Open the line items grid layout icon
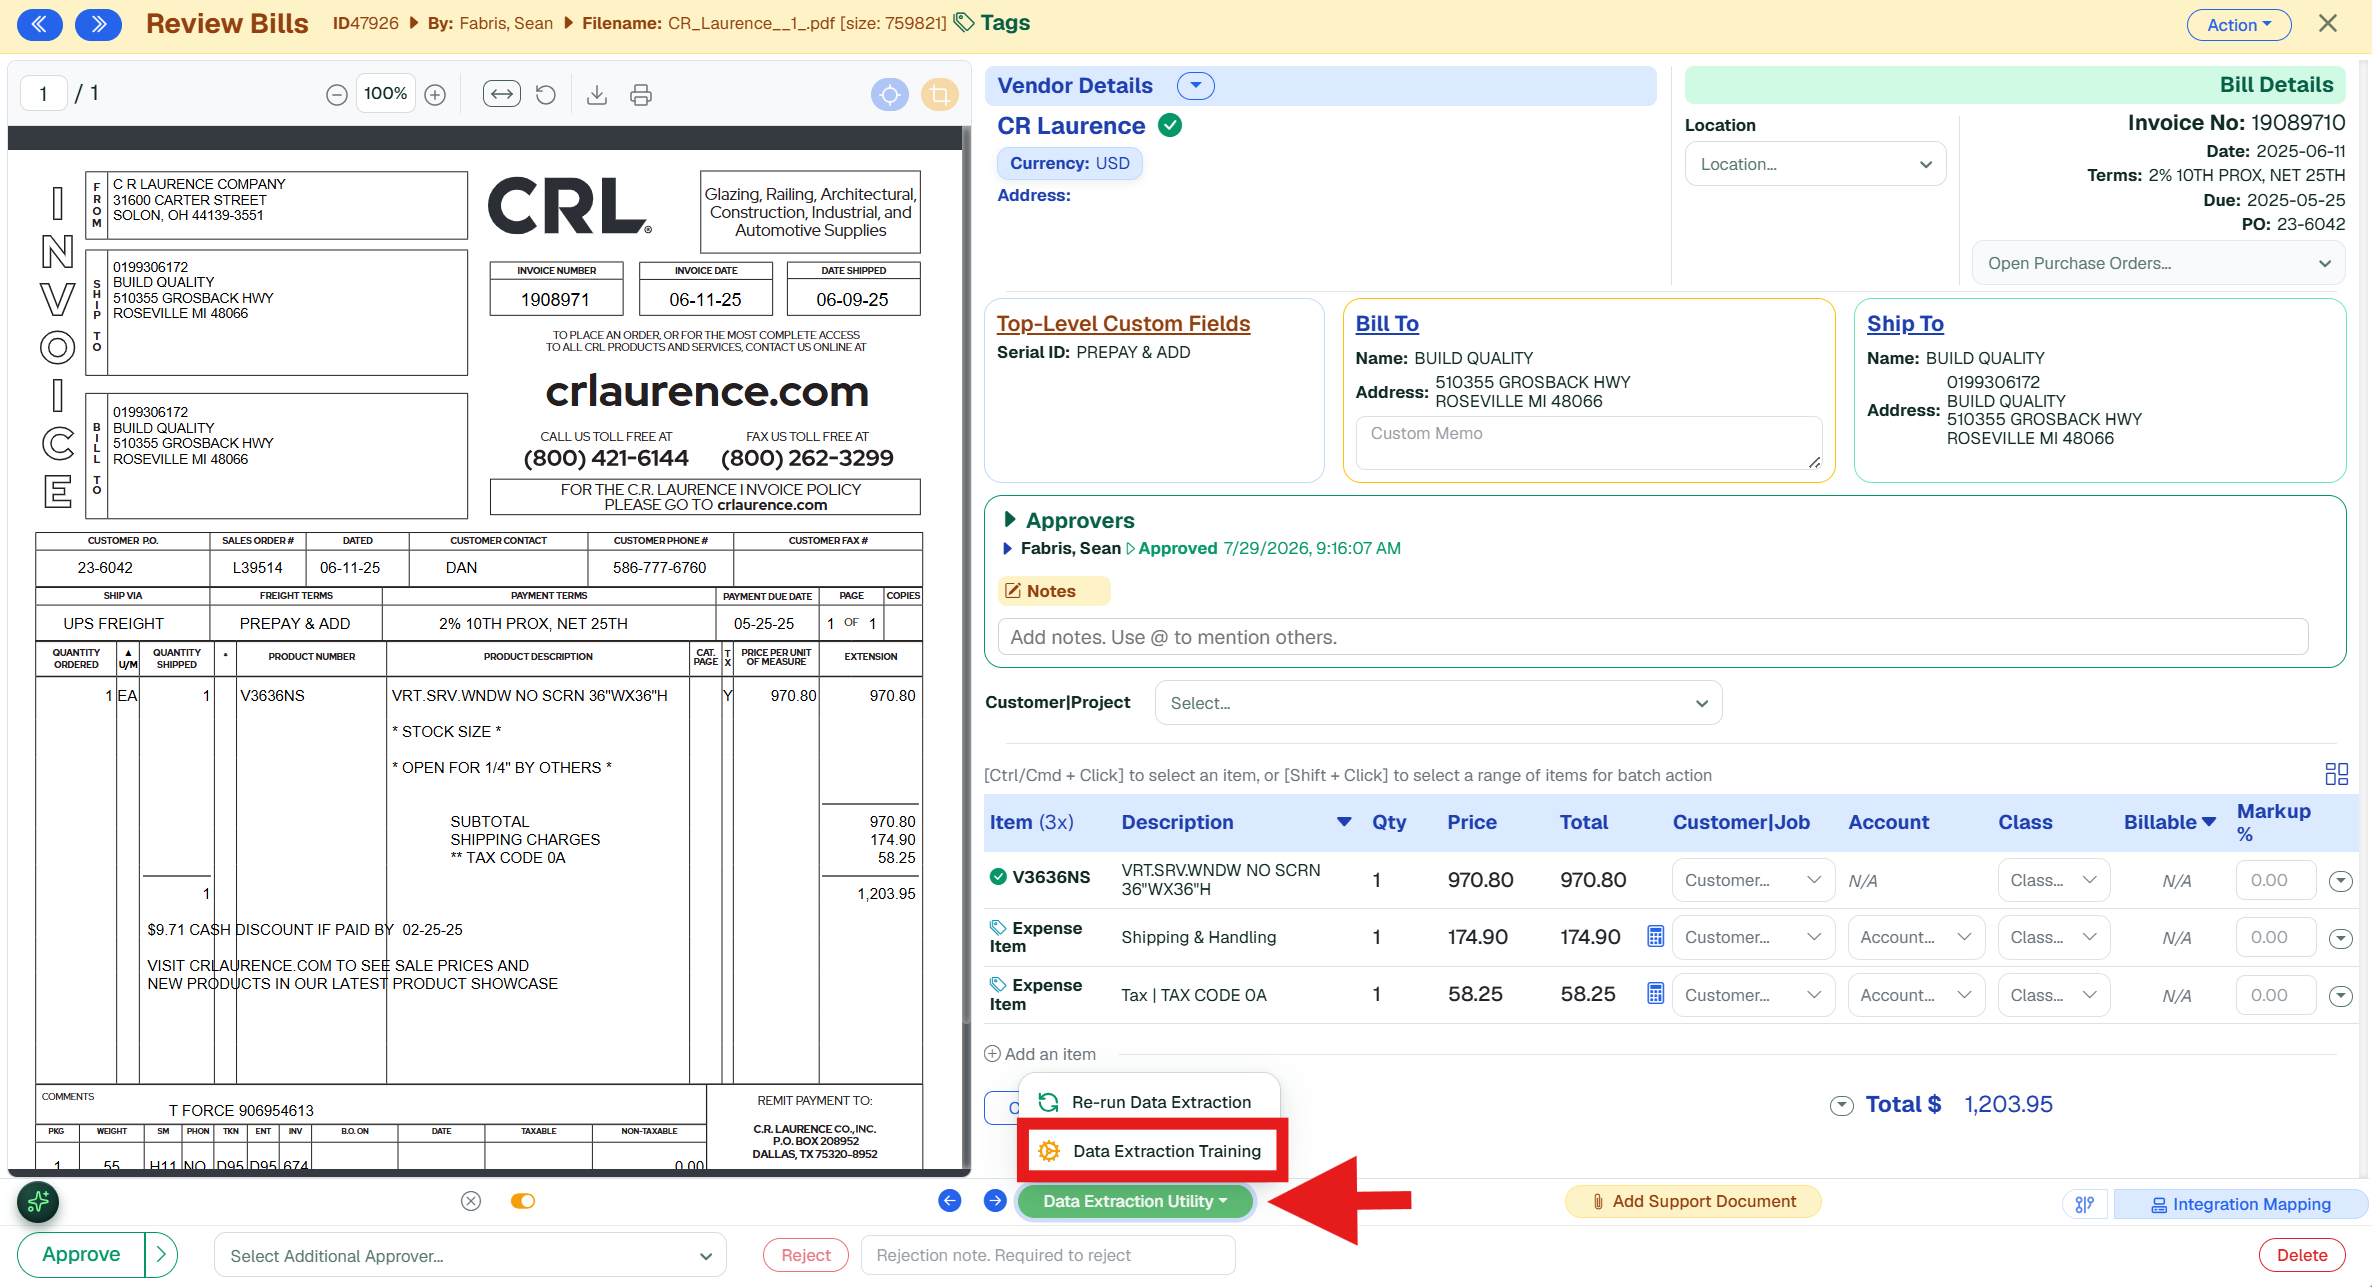This screenshot has height=1287, width=2372. coord(2336,774)
